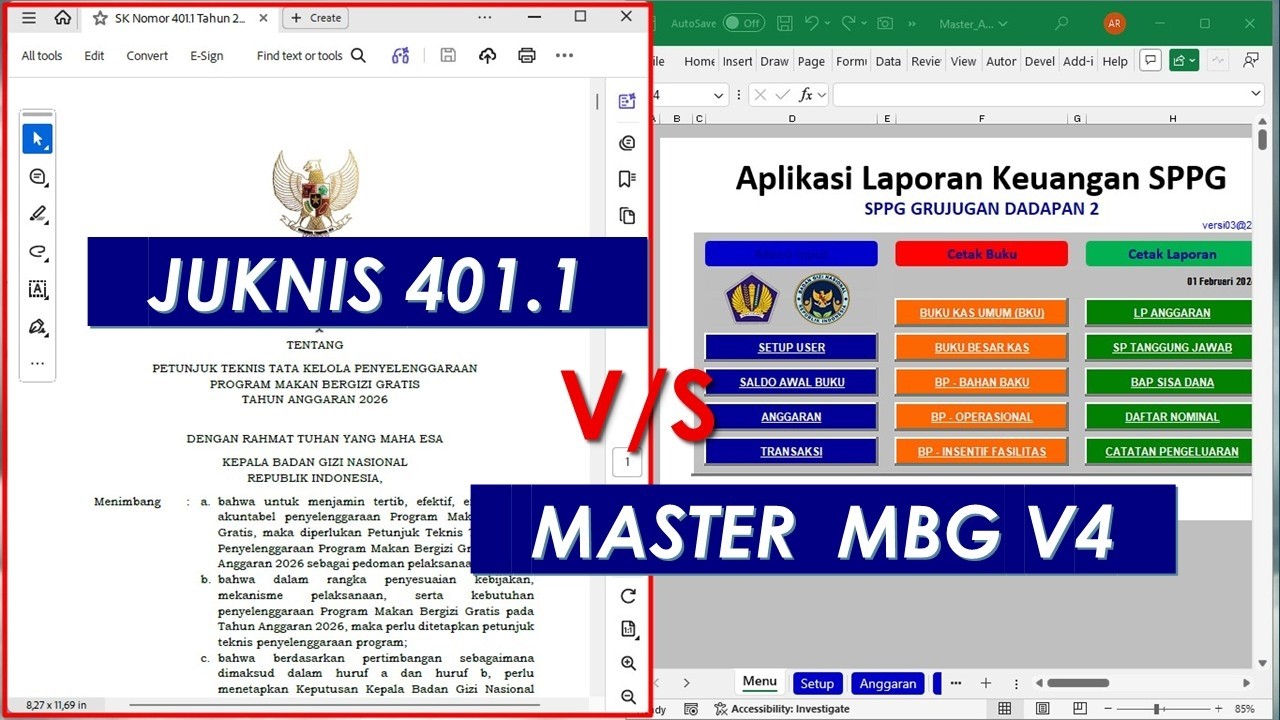Click the TRANSAKSI button
1280x720 pixels.
pos(791,451)
